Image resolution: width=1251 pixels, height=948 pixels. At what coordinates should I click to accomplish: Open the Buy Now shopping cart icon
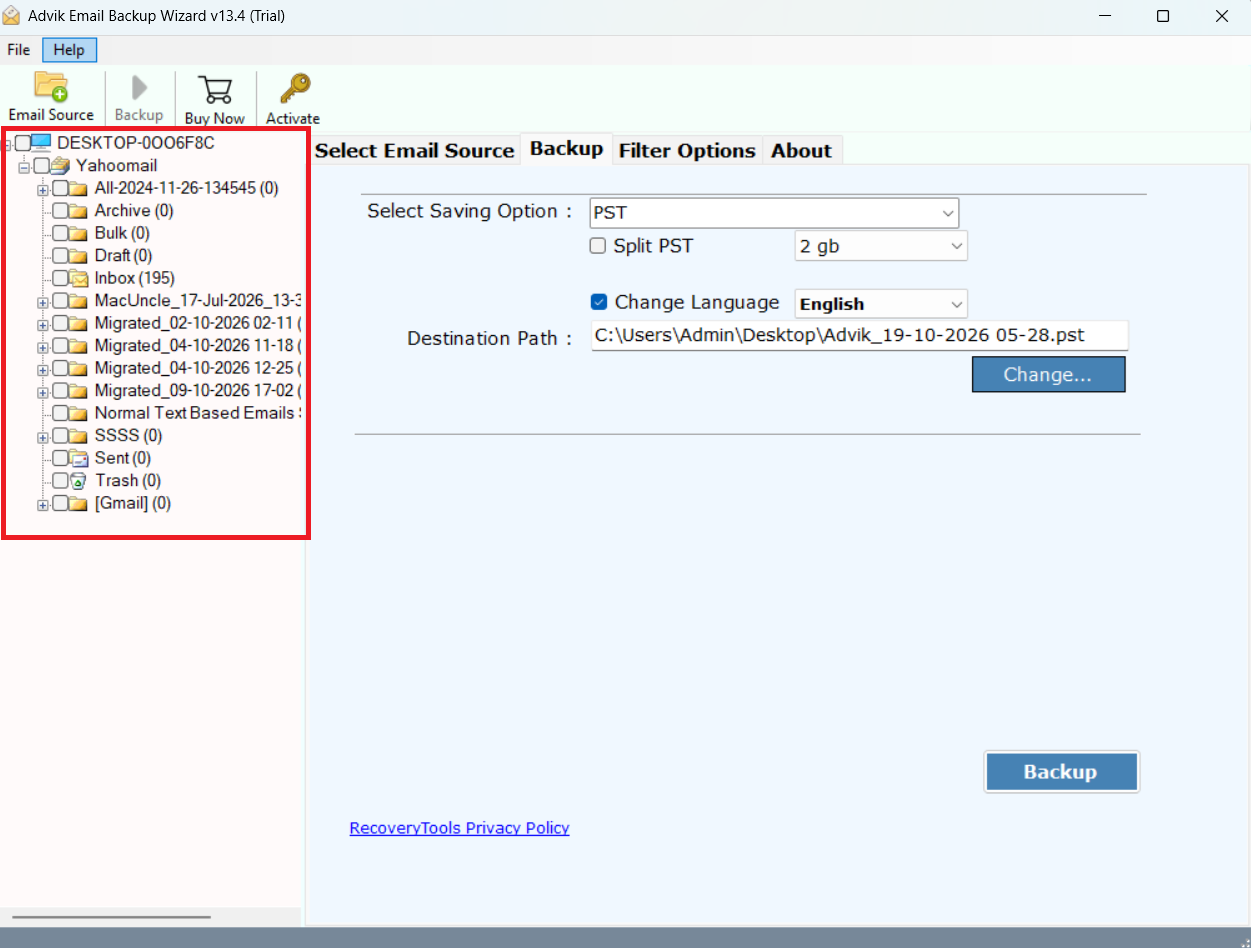(215, 90)
